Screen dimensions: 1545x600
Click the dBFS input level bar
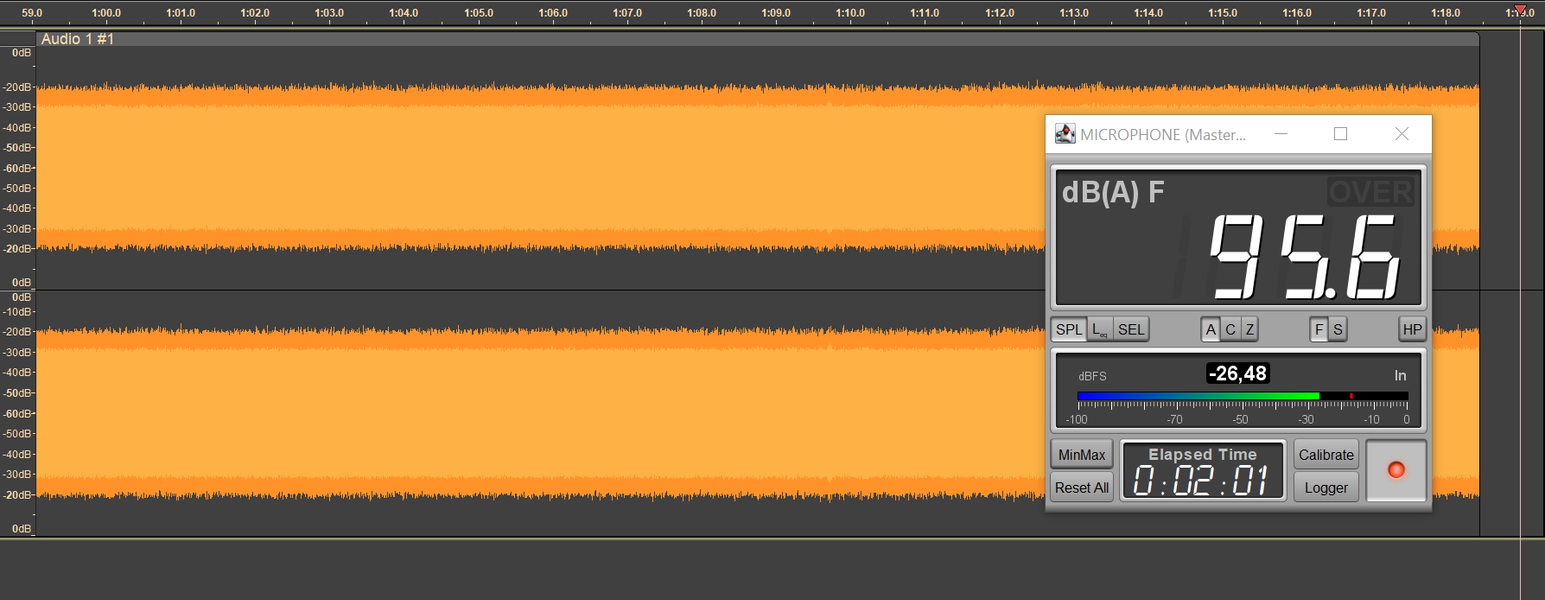click(x=1242, y=396)
